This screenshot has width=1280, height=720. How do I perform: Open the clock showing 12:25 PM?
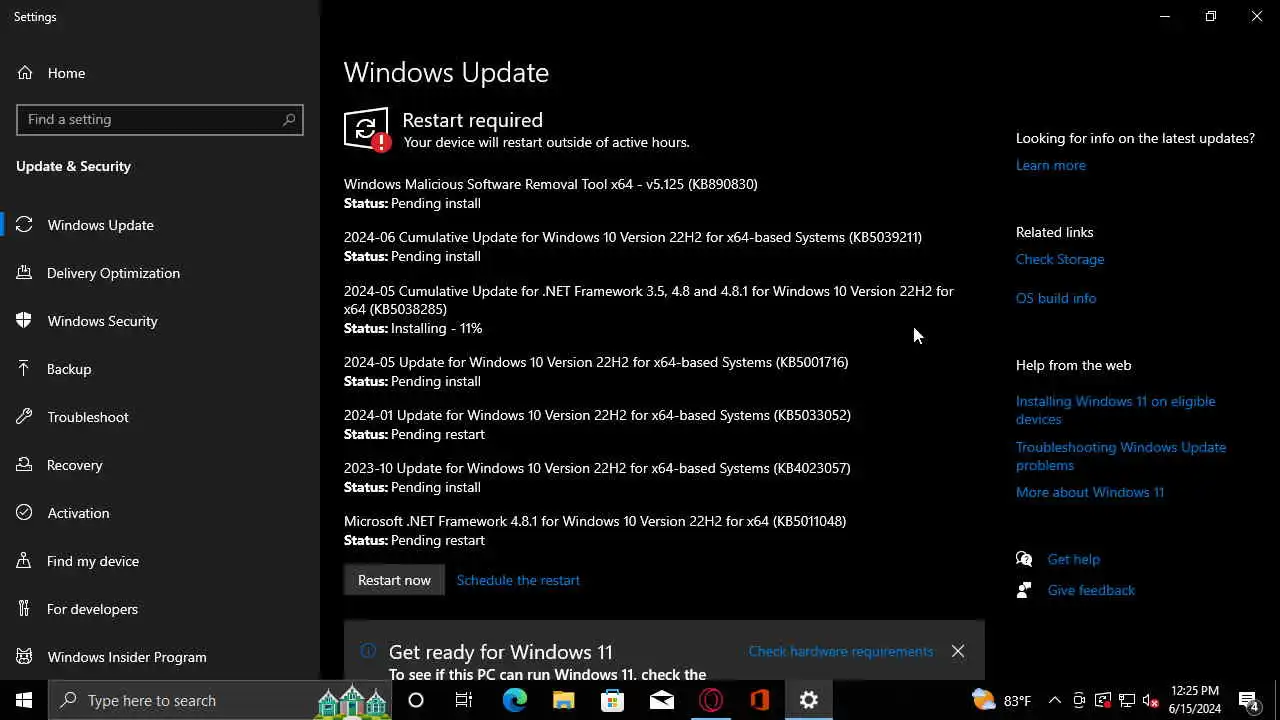[x=1195, y=700]
